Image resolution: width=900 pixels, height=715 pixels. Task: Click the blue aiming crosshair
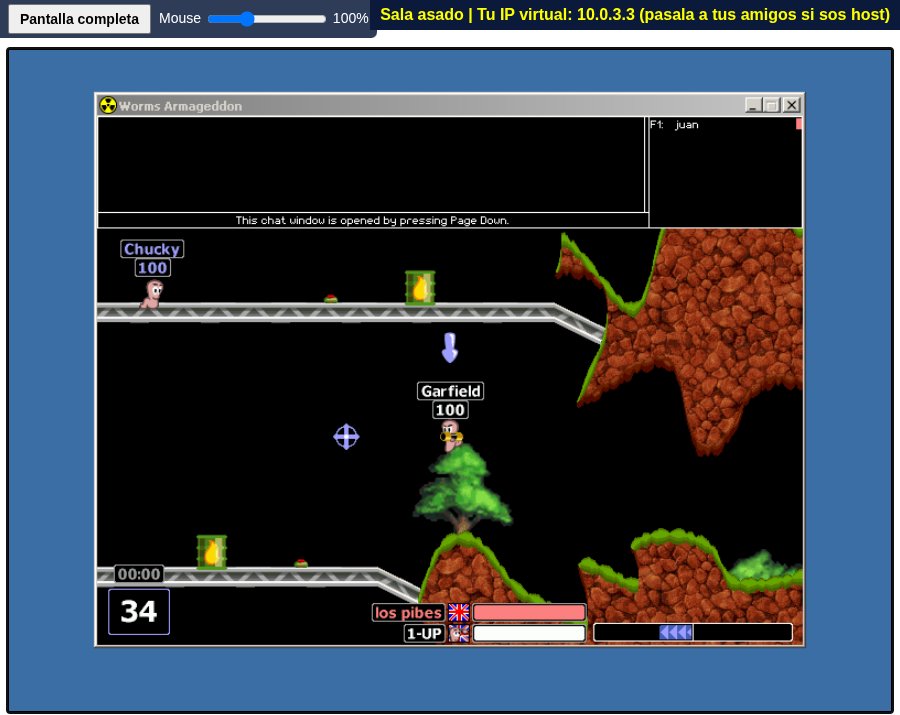346,437
